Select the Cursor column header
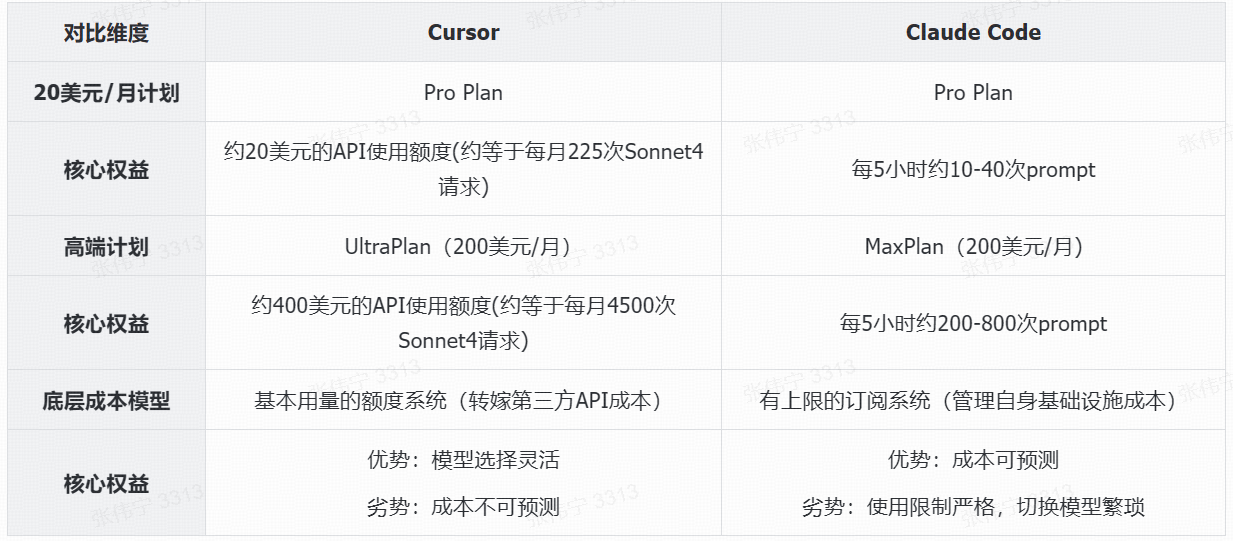1233x541 pixels. tap(463, 33)
